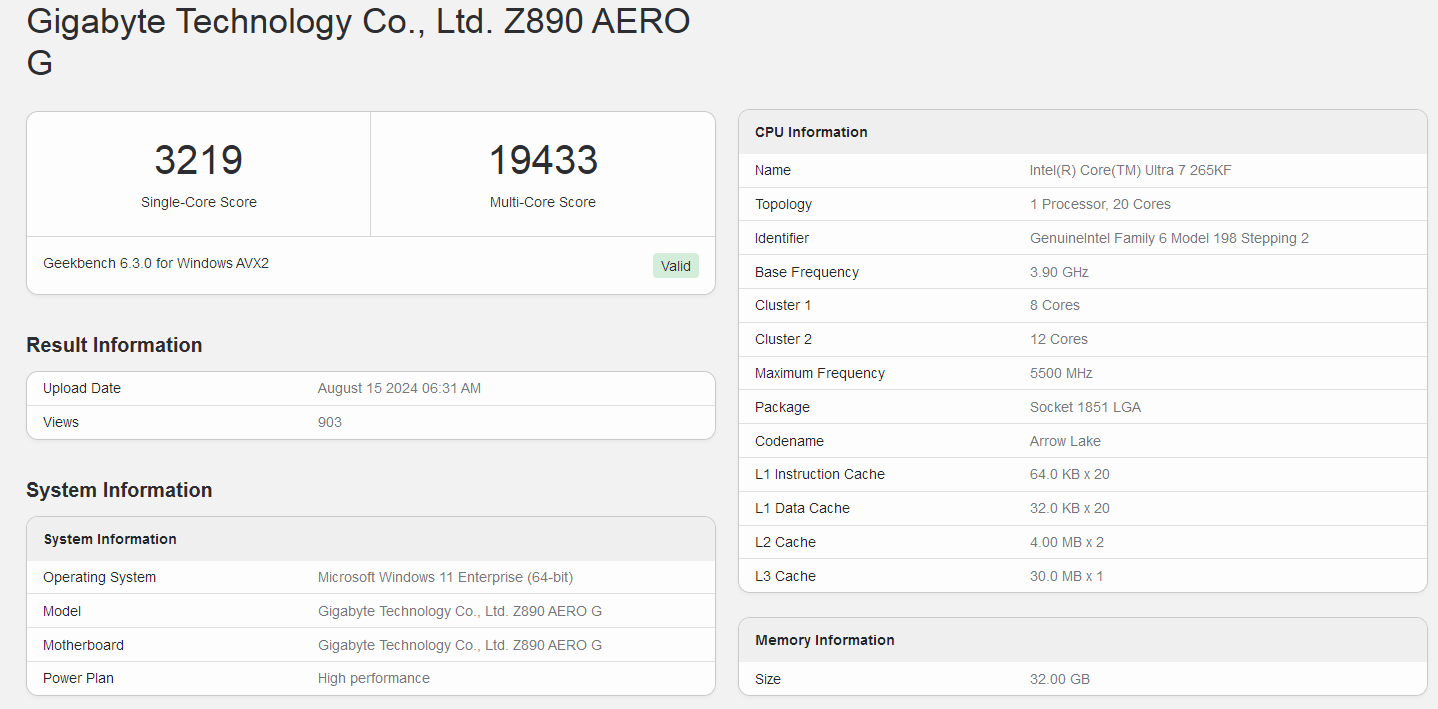Click the "Cluster 1" row label
Screen dimensions: 1438x709
pos(783,305)
